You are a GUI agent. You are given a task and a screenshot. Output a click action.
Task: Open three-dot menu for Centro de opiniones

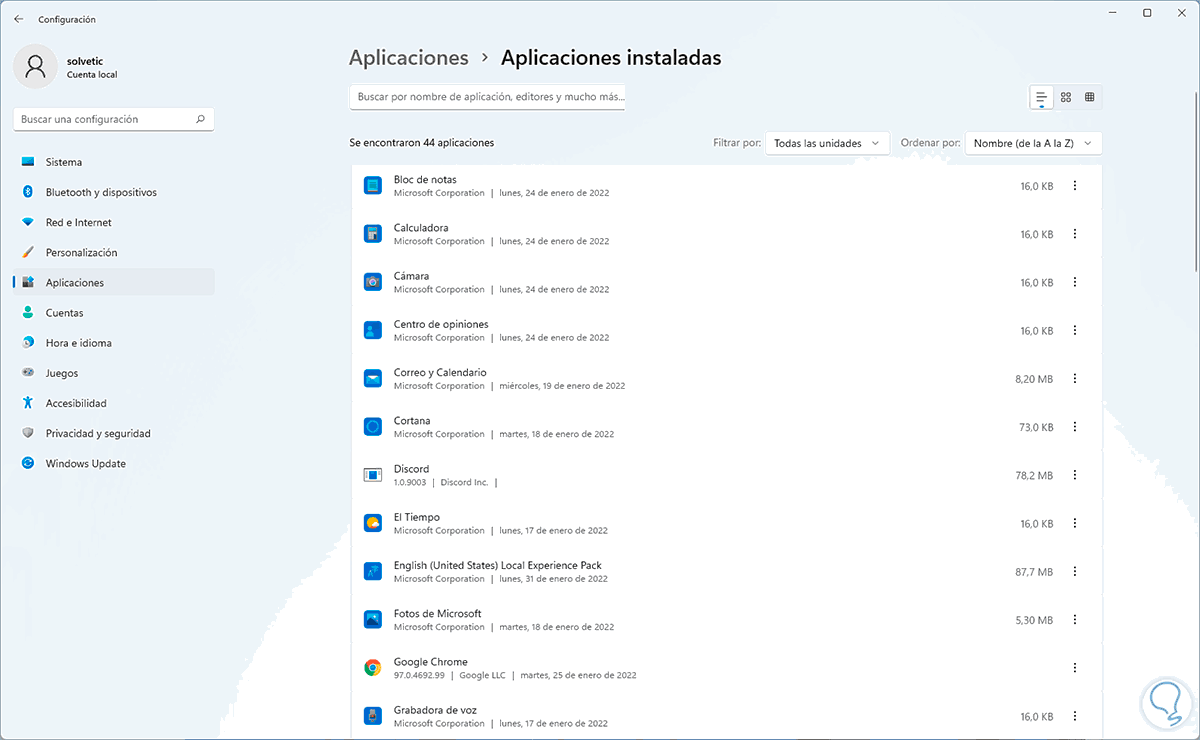point(1075,330)
